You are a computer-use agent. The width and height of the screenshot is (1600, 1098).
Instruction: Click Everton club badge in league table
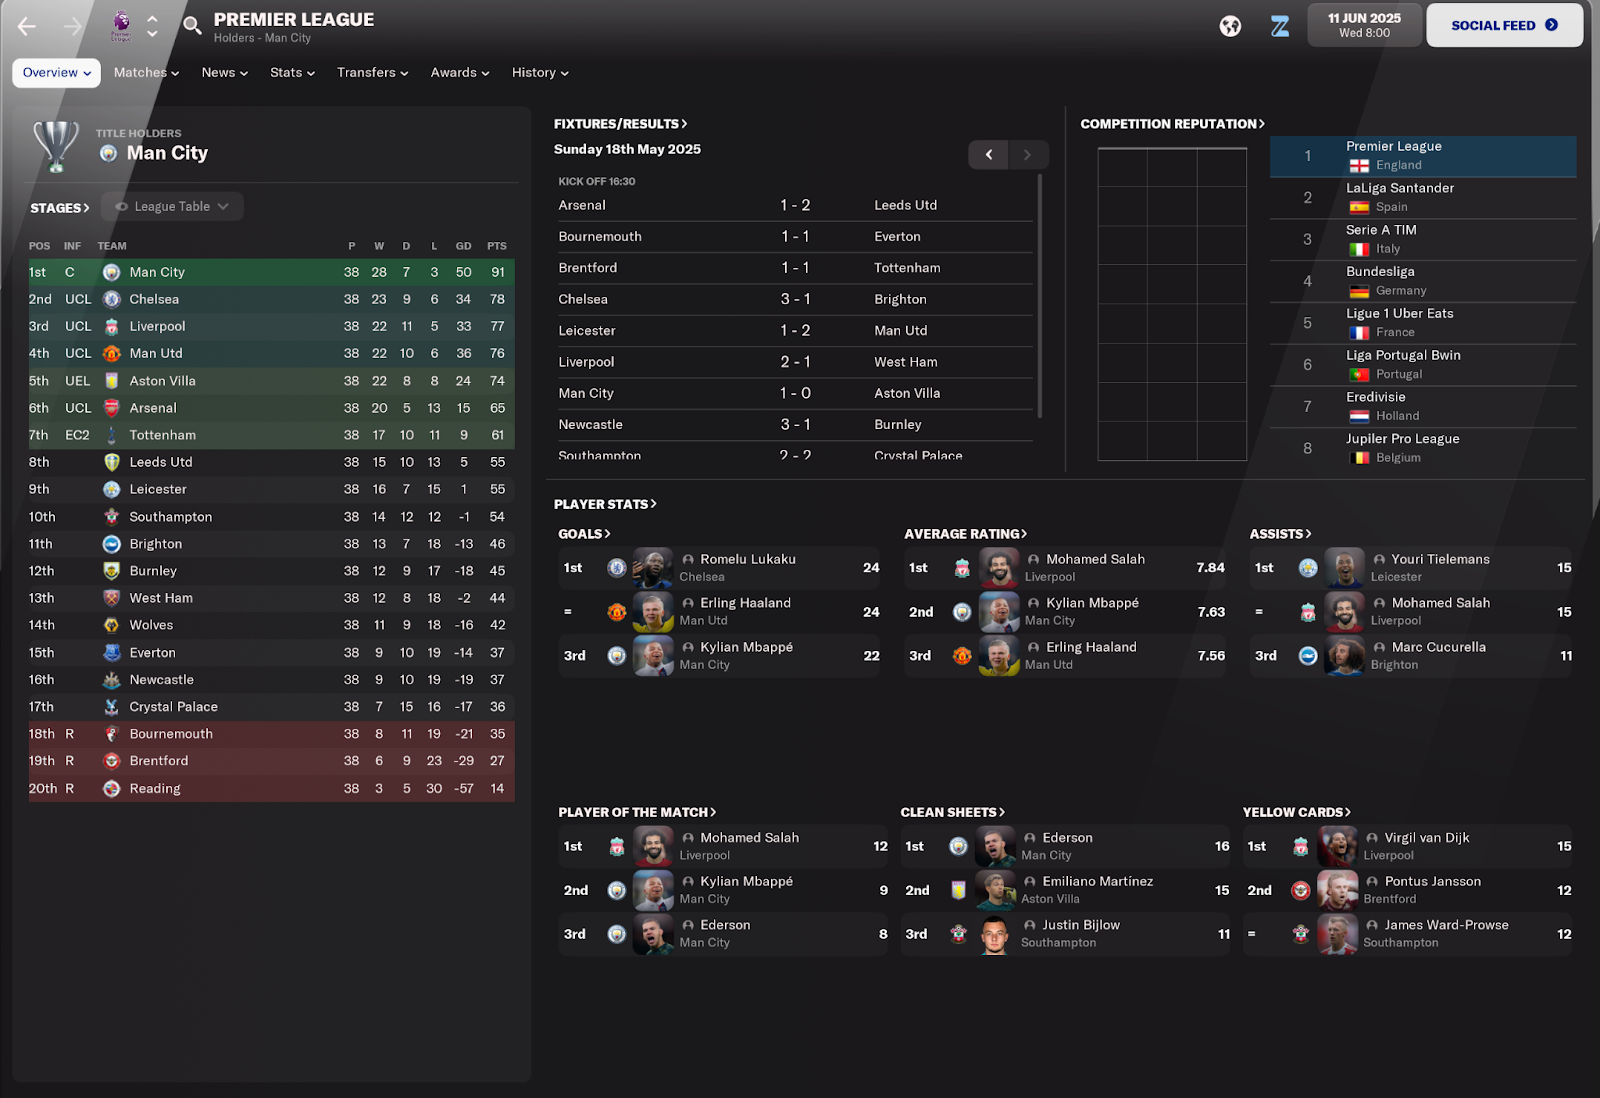point(112,652)
